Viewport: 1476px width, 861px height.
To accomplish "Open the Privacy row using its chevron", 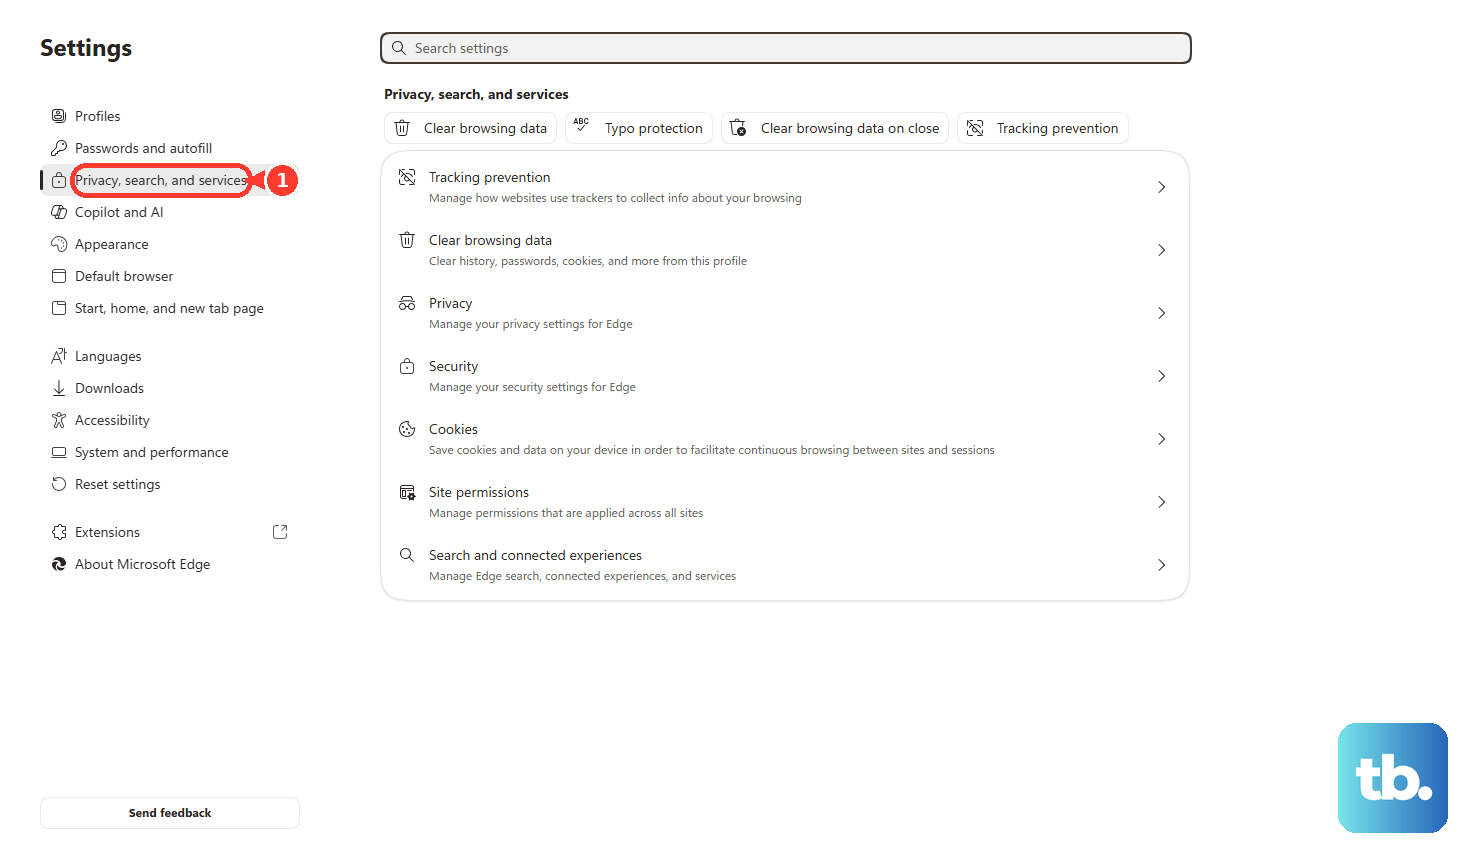I will point(1161,313).
